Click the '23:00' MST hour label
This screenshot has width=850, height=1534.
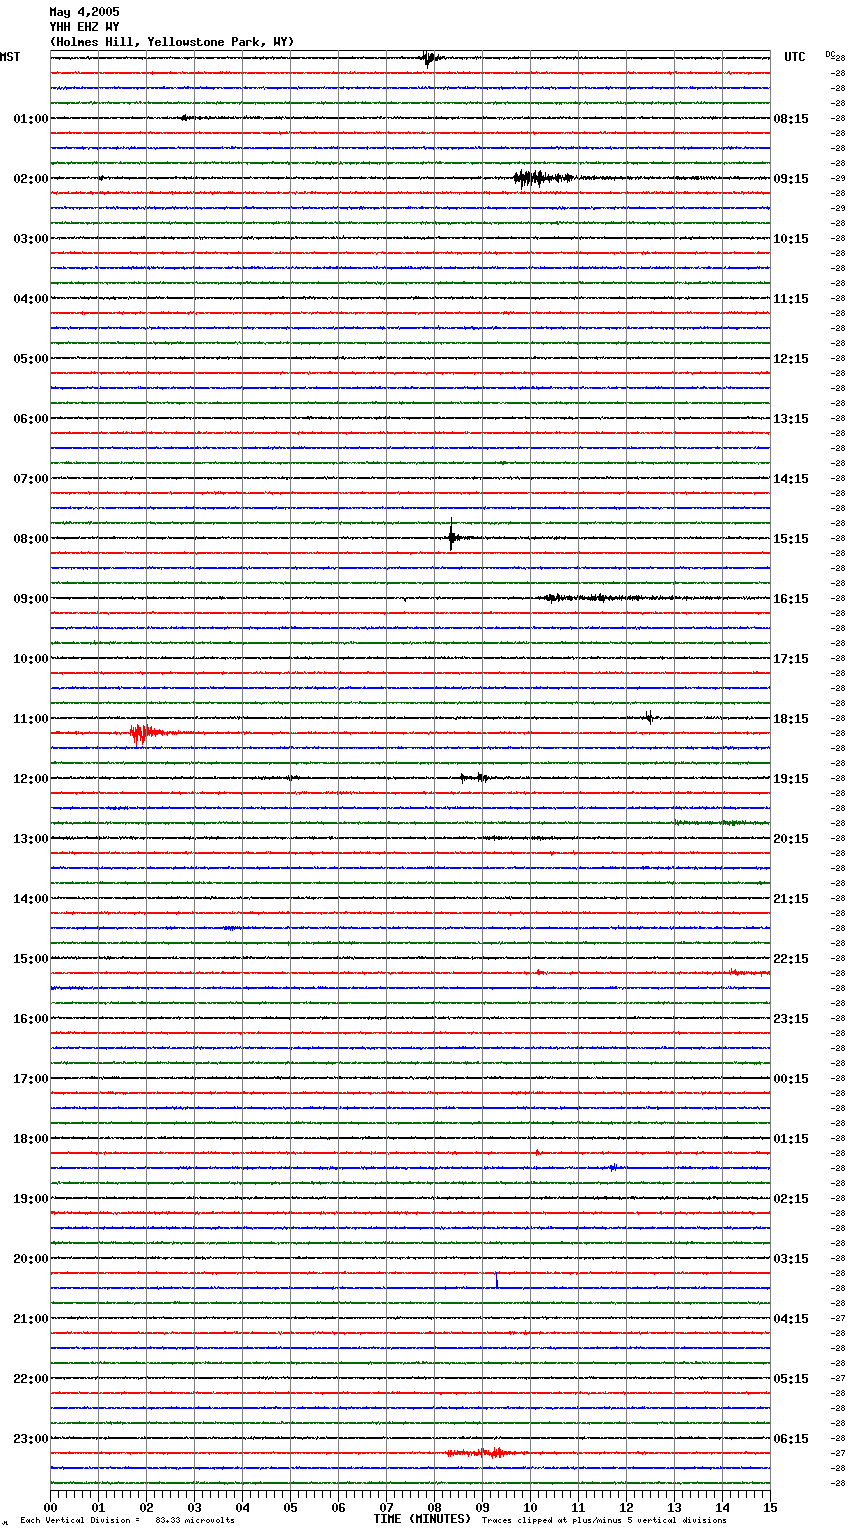30,1439
